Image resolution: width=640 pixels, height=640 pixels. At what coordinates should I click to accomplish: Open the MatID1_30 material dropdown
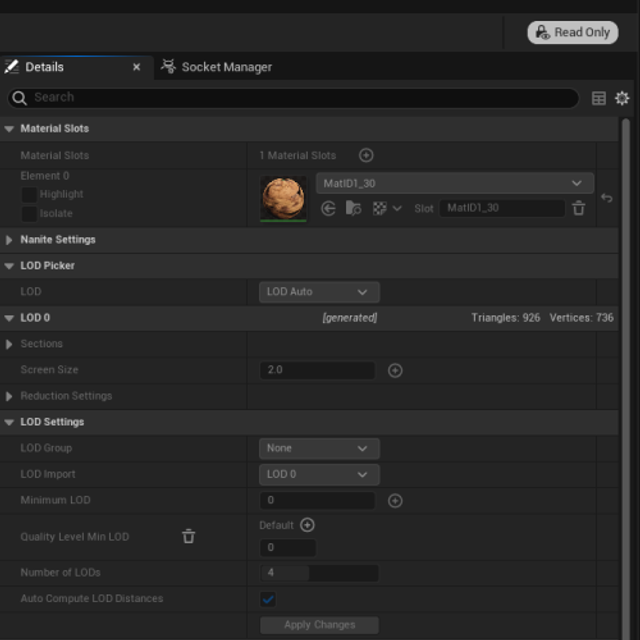coord(455,183)
